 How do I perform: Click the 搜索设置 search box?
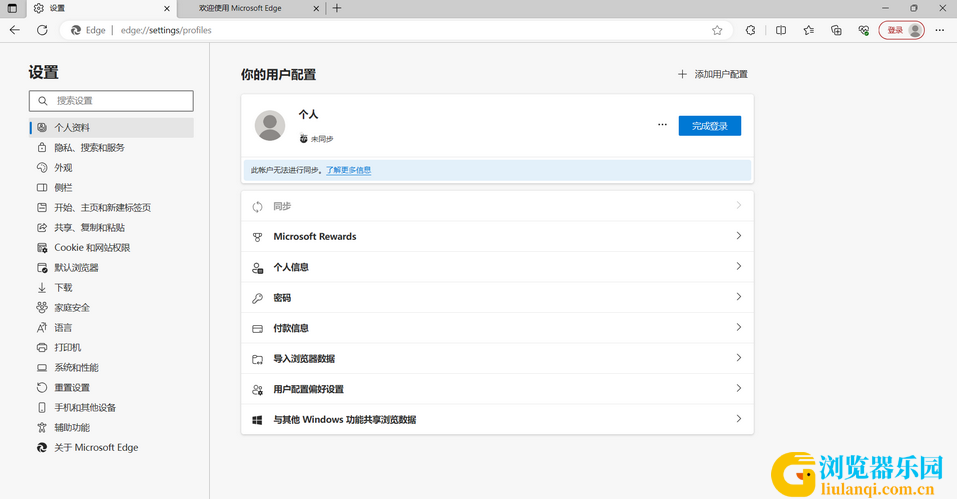111,101
